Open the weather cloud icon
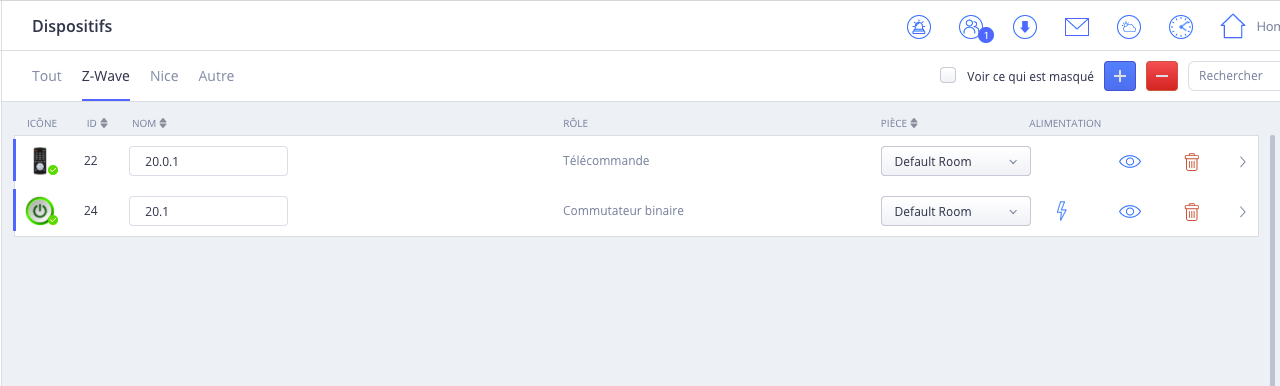The height and width of the screenshot is (386, 1280). (x=1129, y=27)
